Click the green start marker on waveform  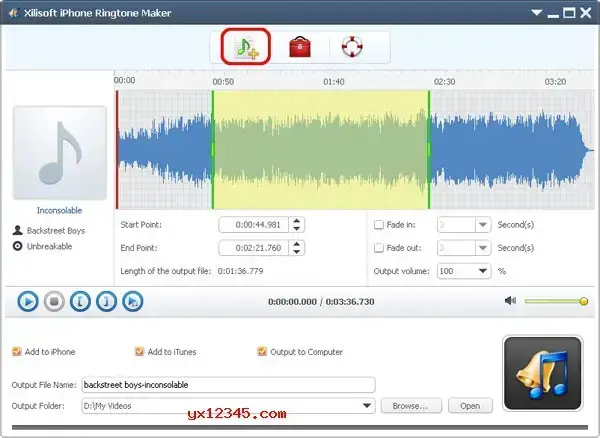213,150
